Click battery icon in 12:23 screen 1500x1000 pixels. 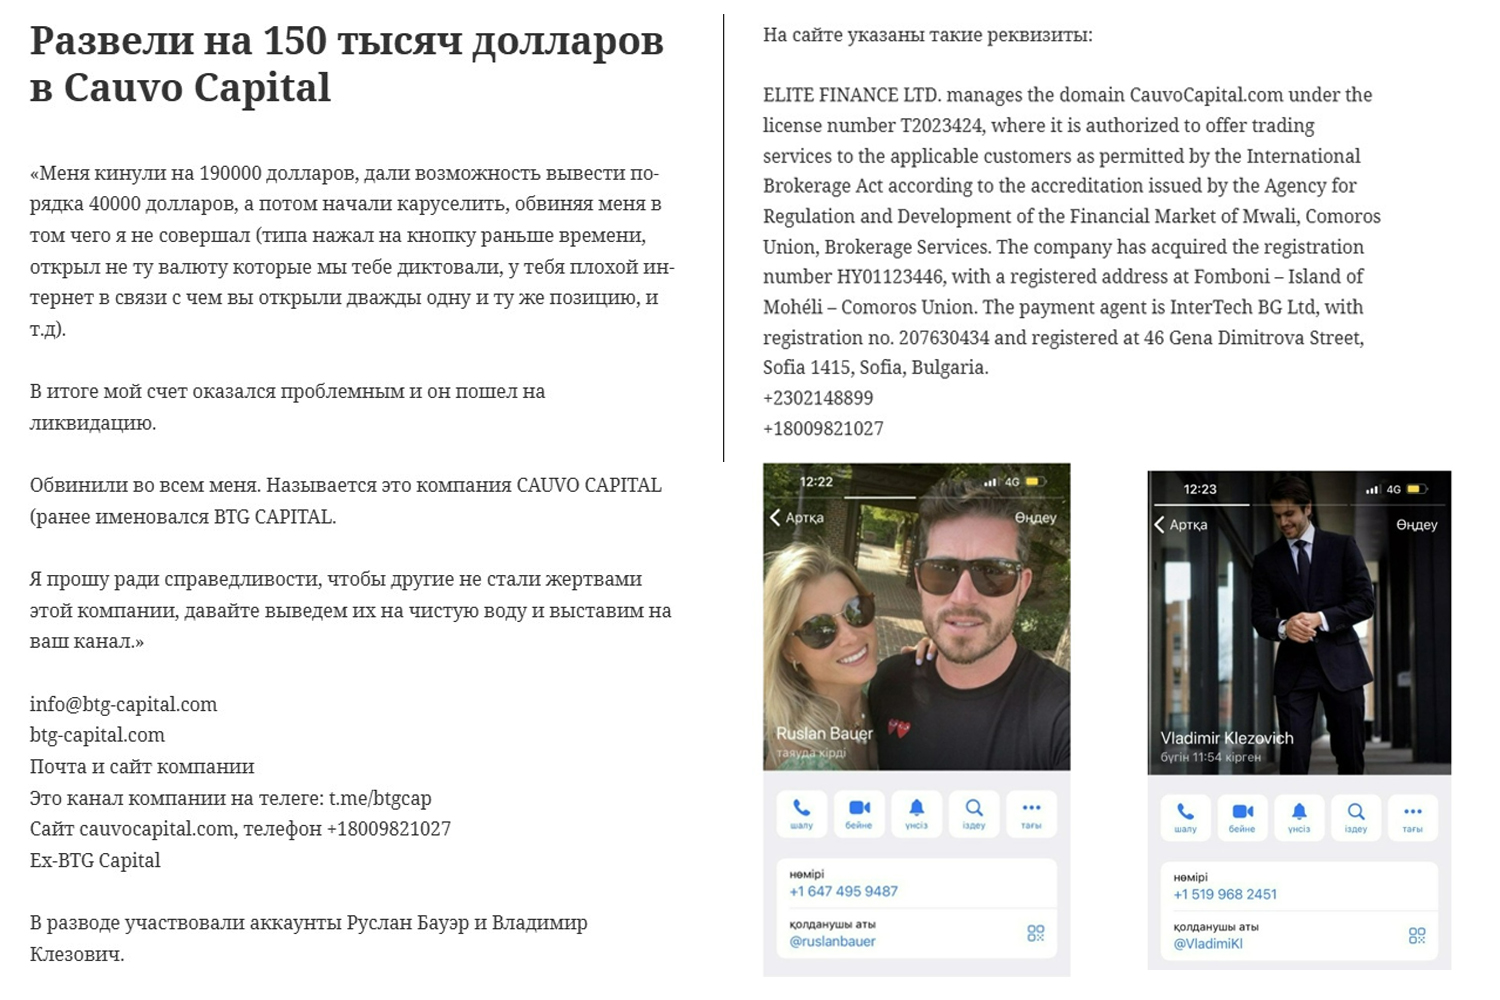(1418, 489)
